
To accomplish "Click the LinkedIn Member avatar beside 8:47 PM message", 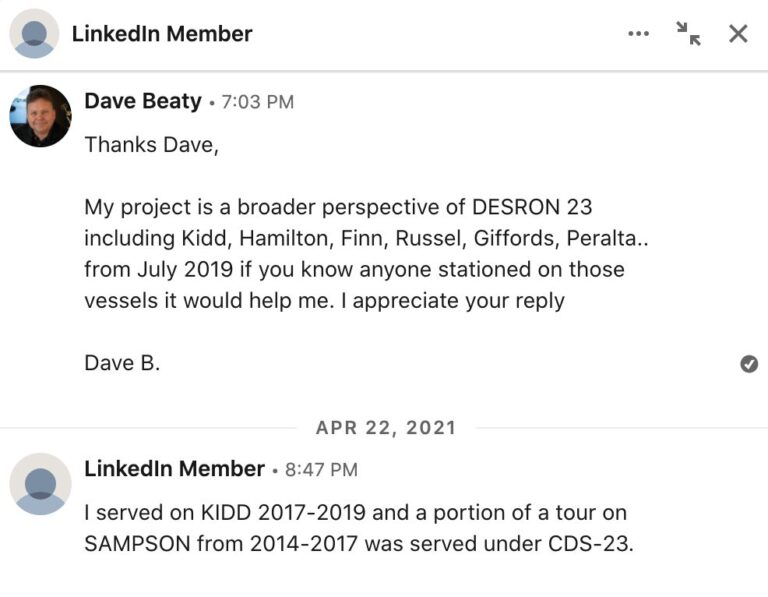I will click(41, 484).
